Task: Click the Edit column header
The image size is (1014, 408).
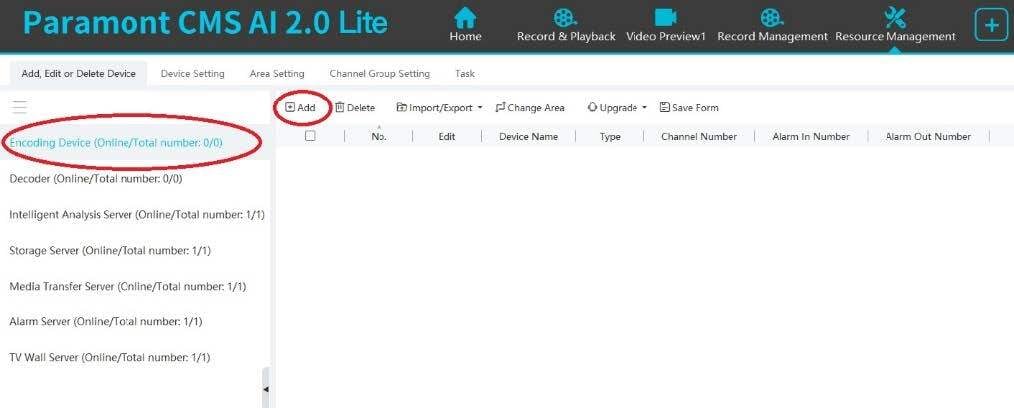Action: click(x=447, y=136)
